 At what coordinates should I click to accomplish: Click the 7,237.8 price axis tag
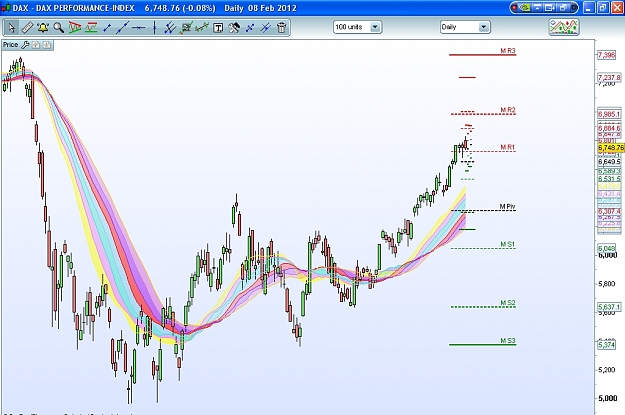click(x=609, y=77)
